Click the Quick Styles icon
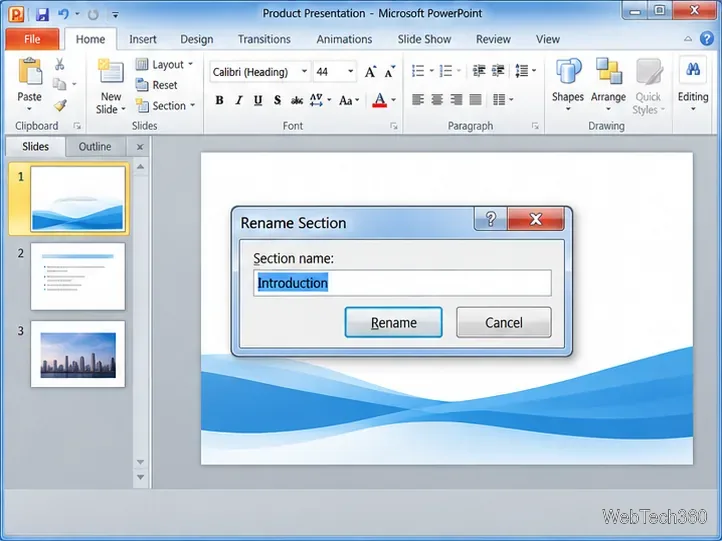This screenshot has height=541, width=722. (648, 71)
